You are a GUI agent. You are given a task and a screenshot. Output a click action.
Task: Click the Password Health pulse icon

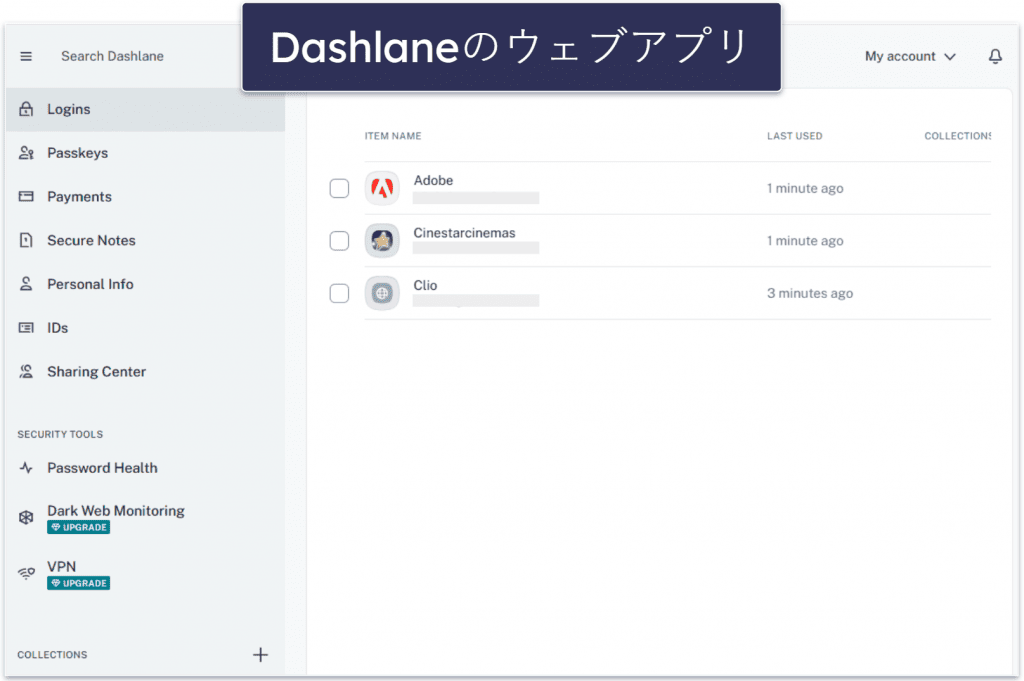[x=26, y=468]
